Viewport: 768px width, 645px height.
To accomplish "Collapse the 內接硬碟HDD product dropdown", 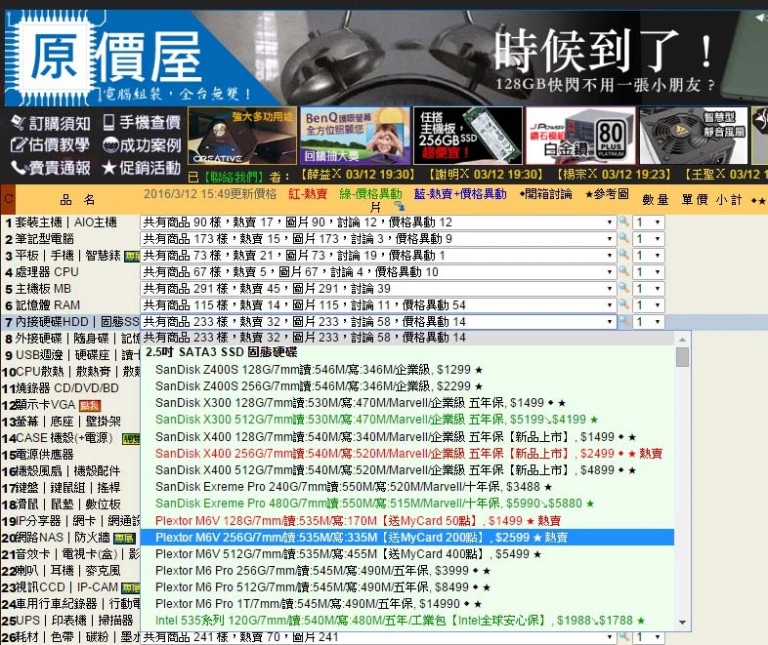I will 378,322.
